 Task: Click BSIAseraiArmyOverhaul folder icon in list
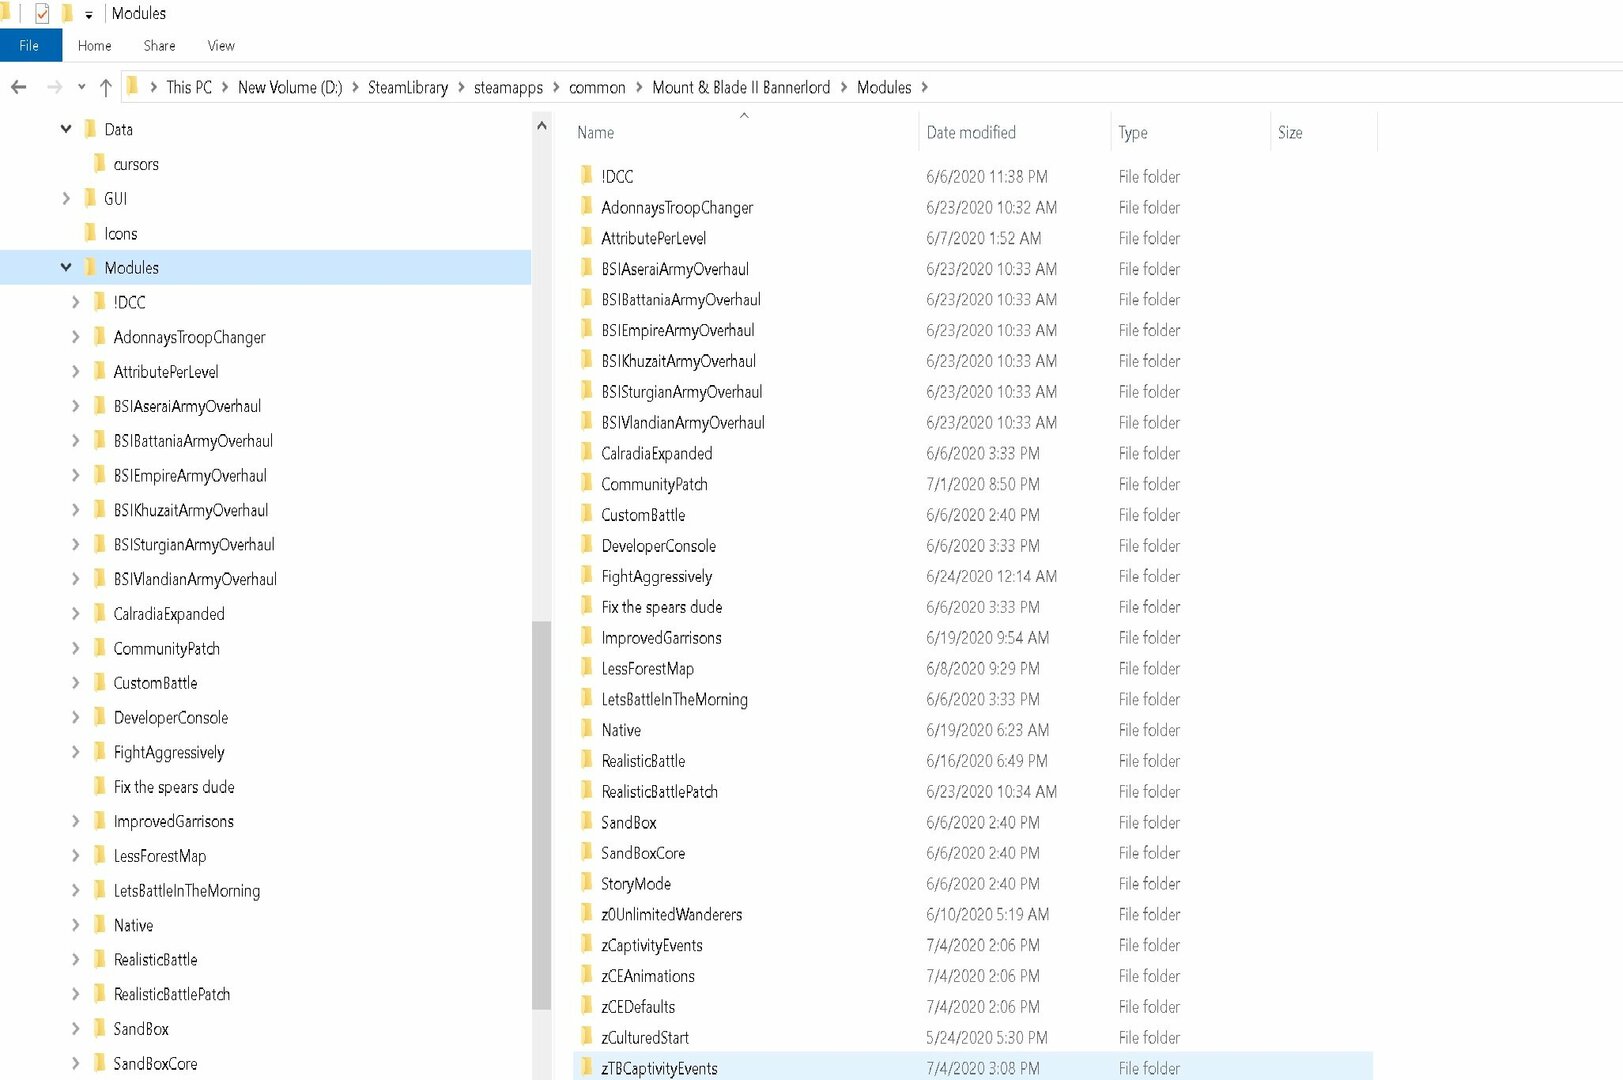point(587,268)
